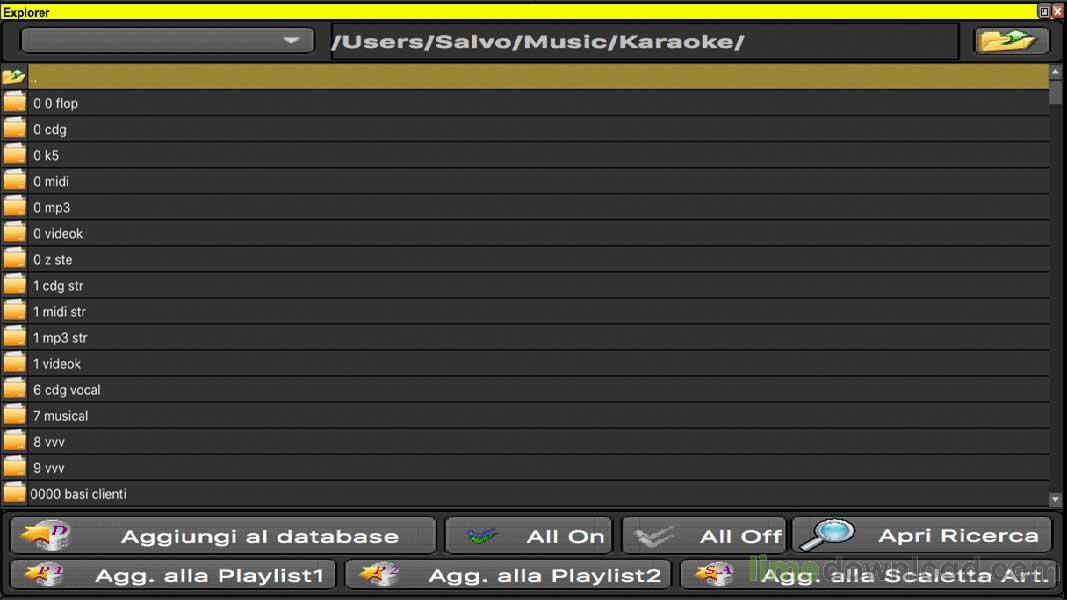1067x600 pixels.
Task: Click folder icon of '7 musical'
Action: pos(14,415)
